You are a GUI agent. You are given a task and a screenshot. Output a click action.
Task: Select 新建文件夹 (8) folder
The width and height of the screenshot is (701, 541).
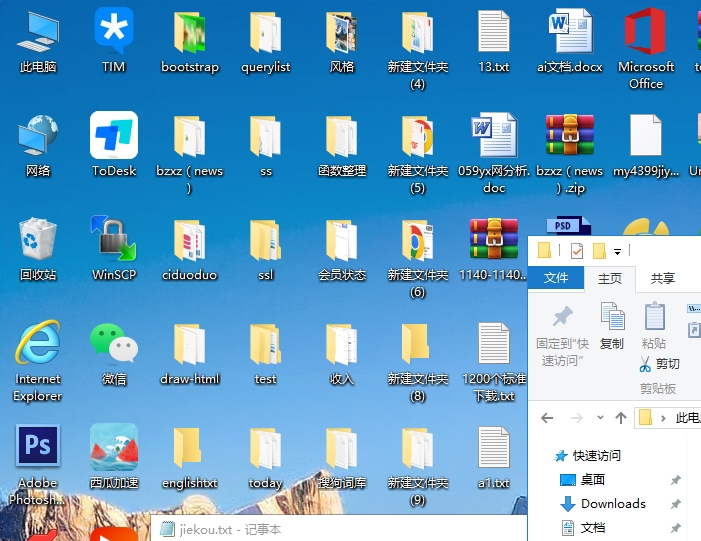418,363
